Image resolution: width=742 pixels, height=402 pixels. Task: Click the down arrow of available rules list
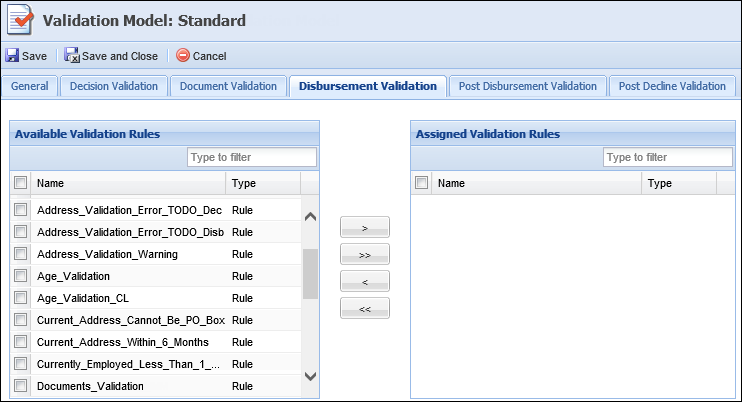pyautogui.click(x=310, y=376)
